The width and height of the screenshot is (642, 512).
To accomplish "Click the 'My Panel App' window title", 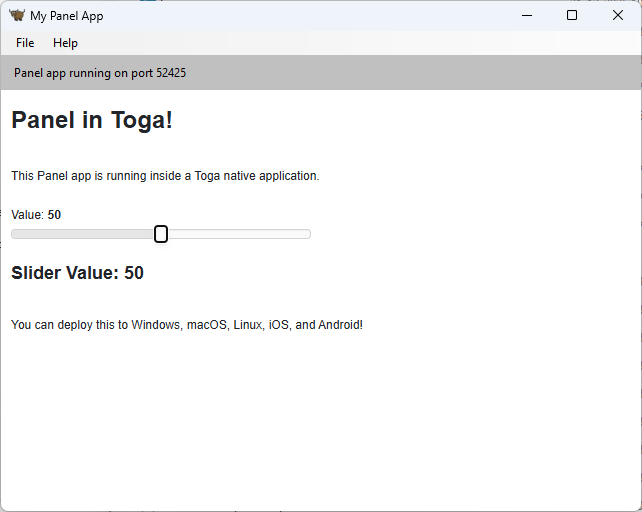I will click(x=67, y=16).
